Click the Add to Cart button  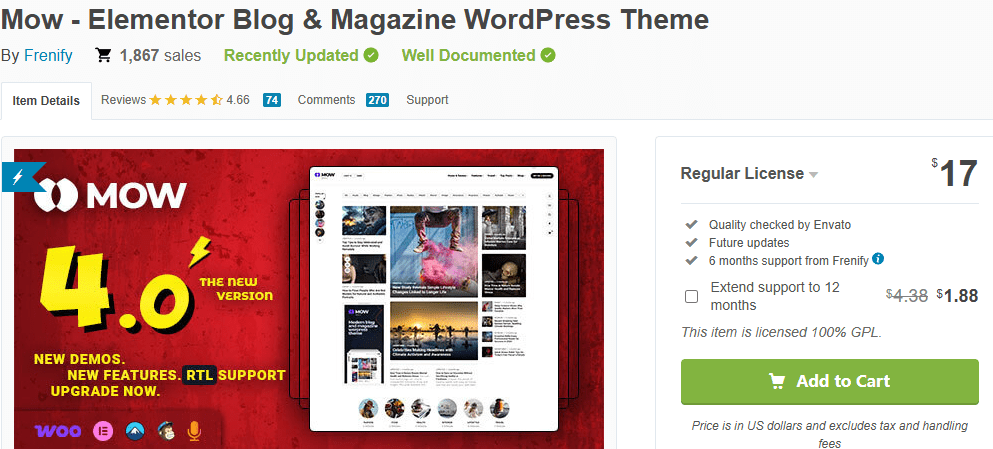click(830, 381)
